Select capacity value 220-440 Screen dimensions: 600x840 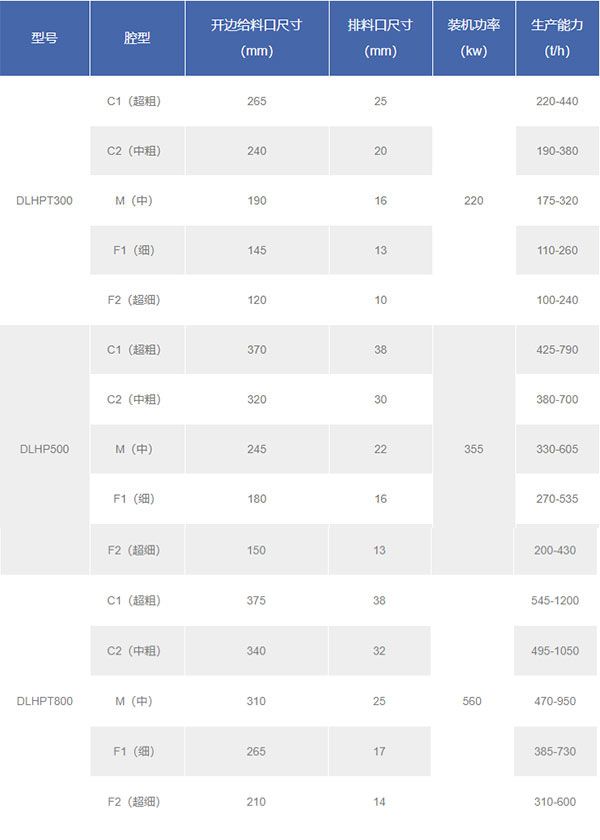[x=557, y=101]
